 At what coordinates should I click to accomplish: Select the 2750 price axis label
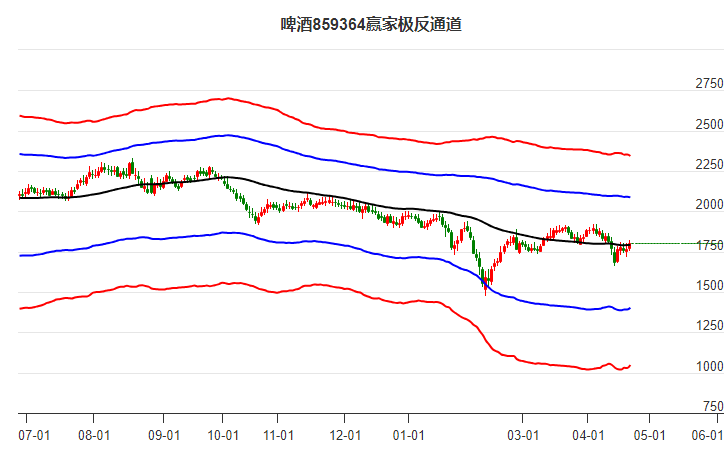pyautogui.click(x=709, y=84)
